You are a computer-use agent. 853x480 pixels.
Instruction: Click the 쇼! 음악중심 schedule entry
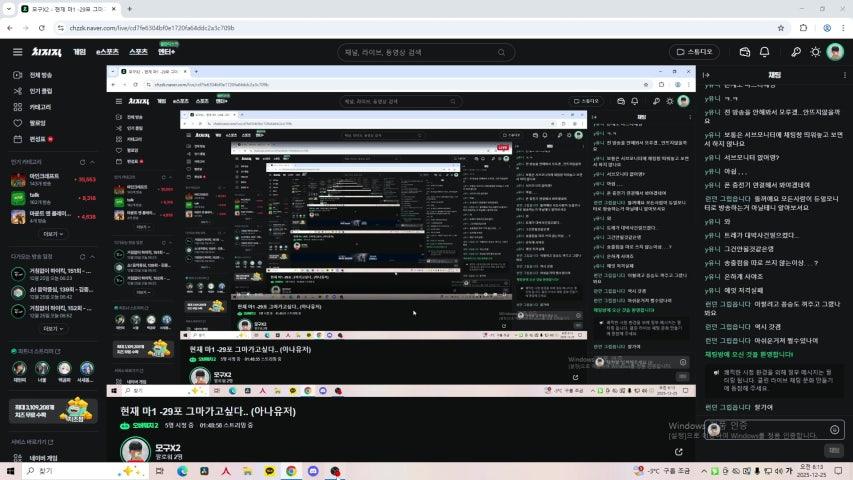(x=53, y=292)
